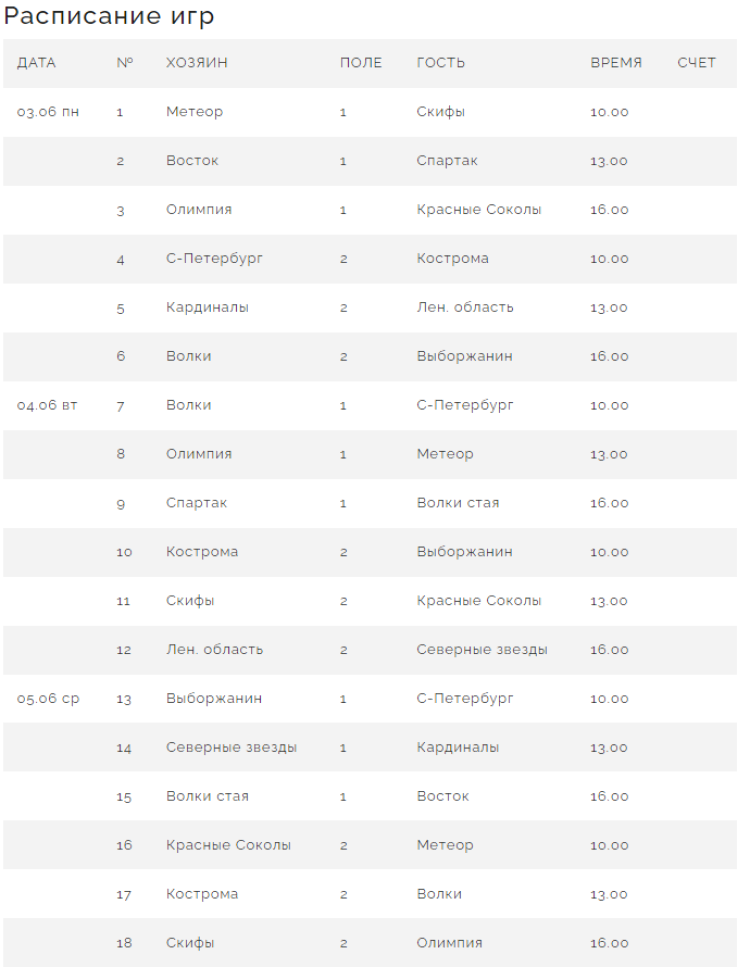The width and height of the screenshot is (750, 967).
Task: Click the date cell 03.06 пн
Action: (x=48, y=112)
